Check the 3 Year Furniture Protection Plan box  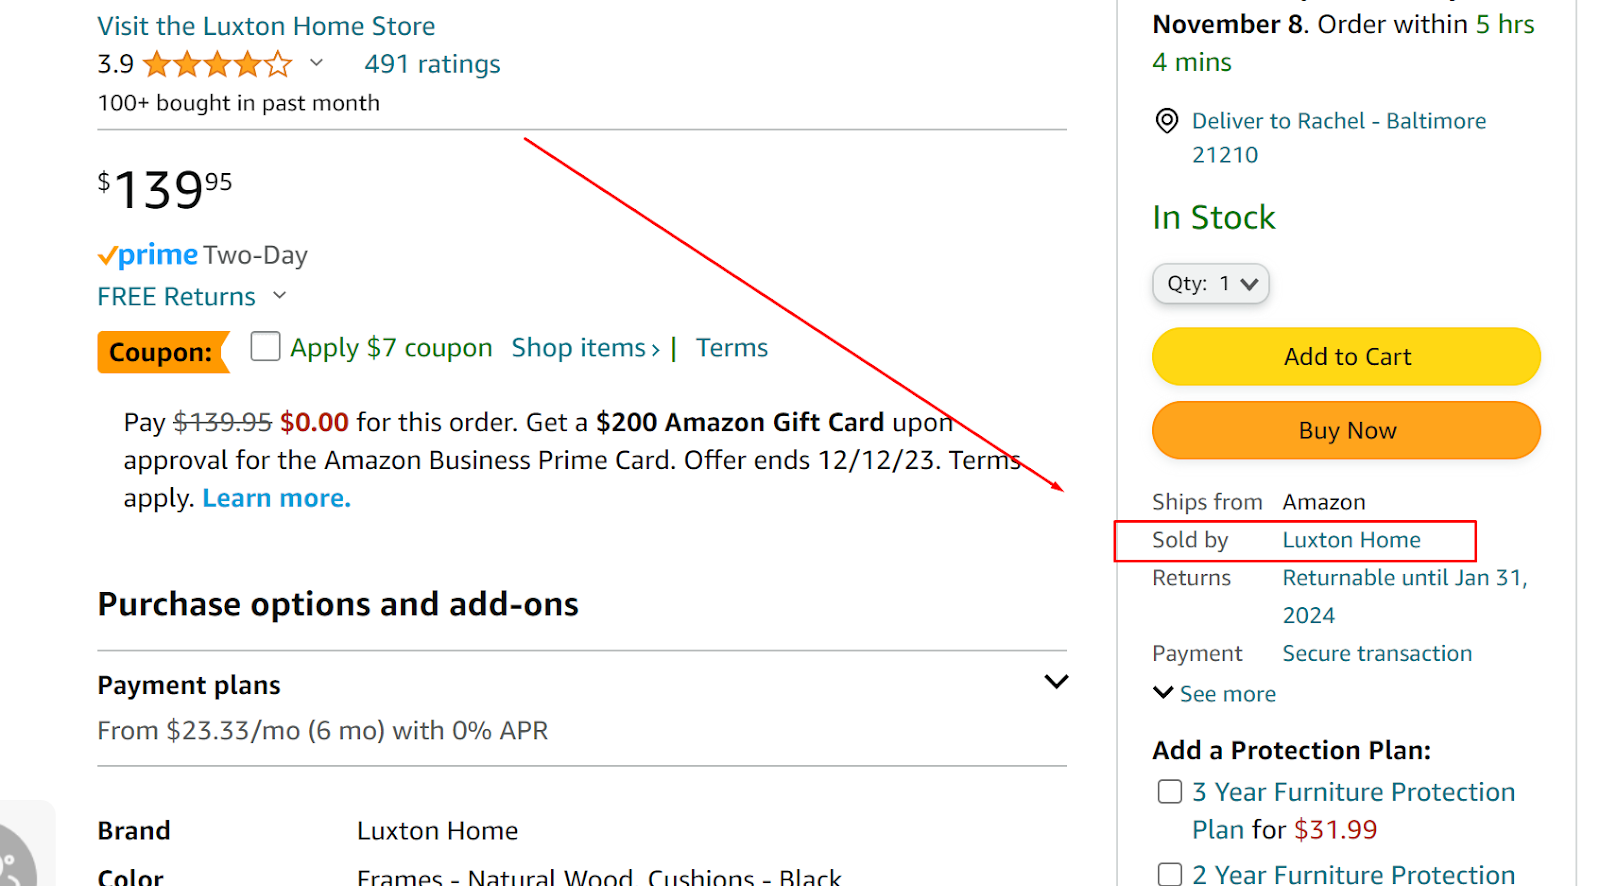tap(1169, 792)
